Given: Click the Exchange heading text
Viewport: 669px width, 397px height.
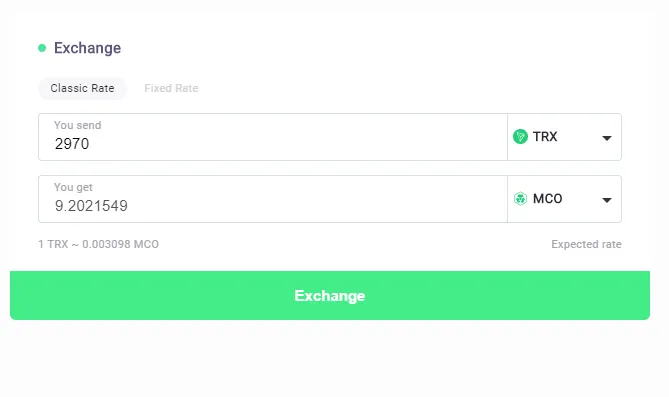Looking at the screenshot, I should click(87, 48).
